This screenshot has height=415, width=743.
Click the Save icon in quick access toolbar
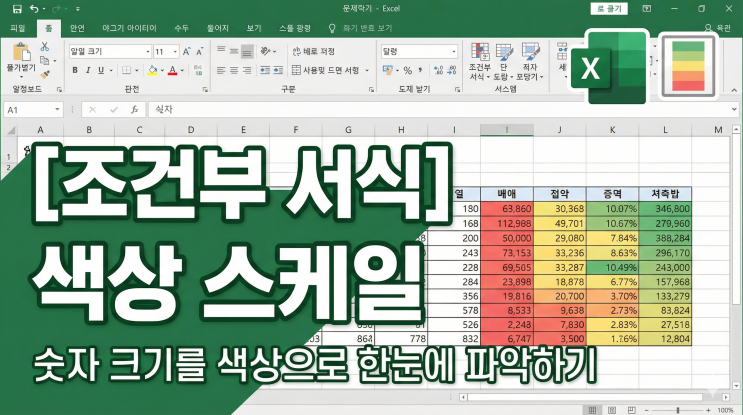[17, 9]
